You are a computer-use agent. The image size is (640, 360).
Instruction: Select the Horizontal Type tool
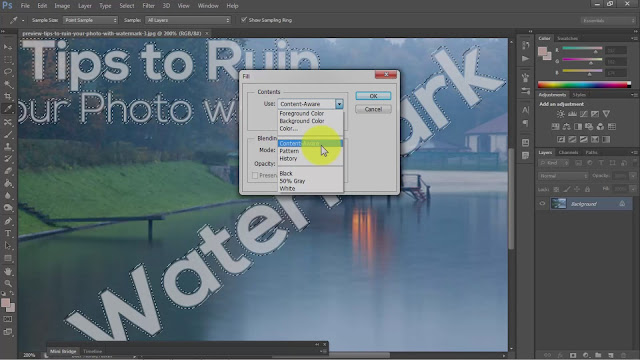8,233
